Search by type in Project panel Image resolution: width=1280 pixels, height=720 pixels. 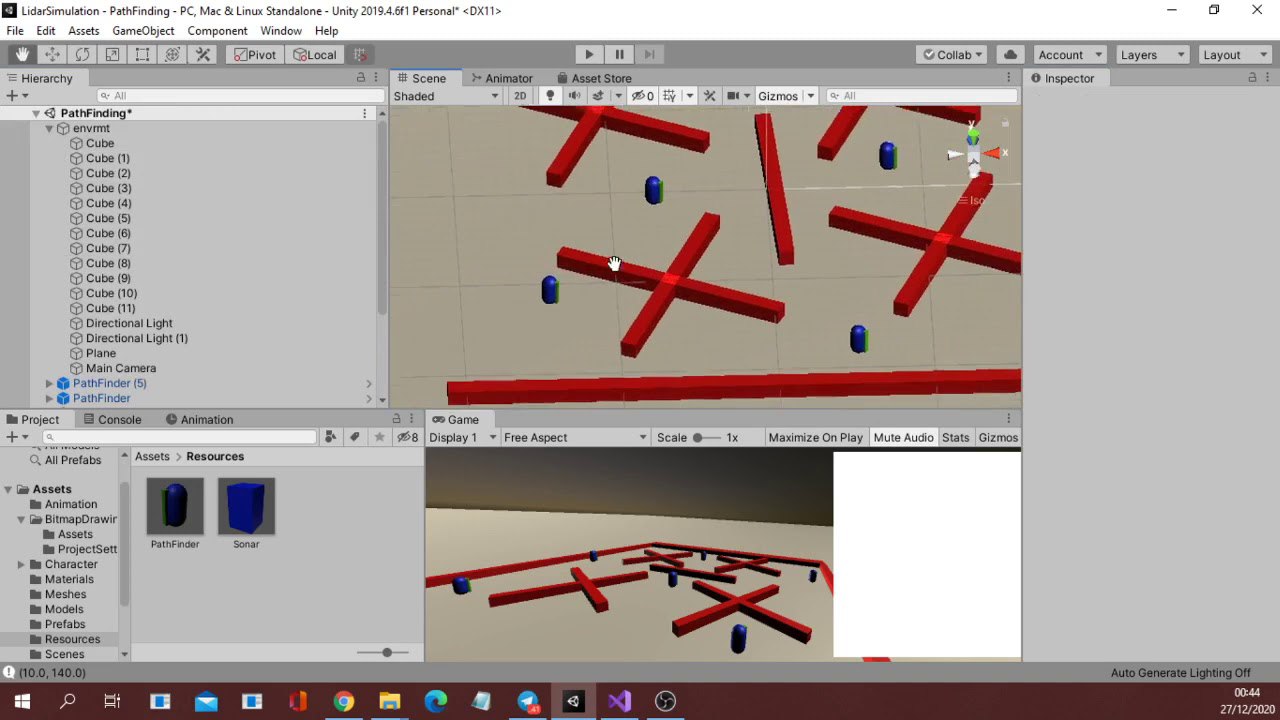click(330, 437)
